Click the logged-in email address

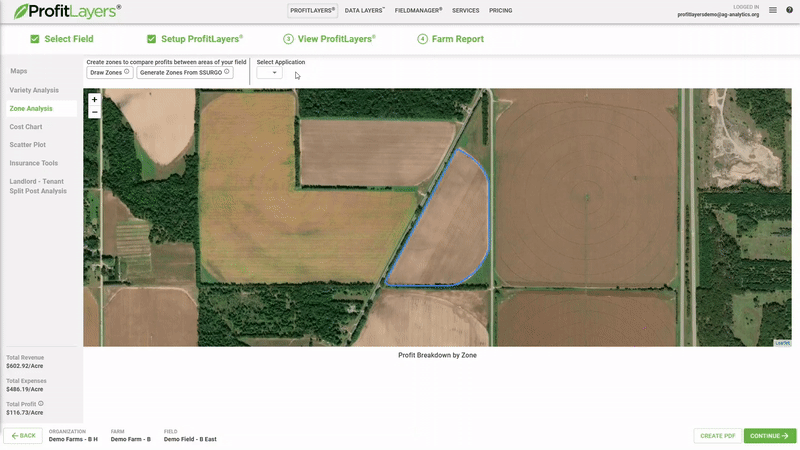click(718, 14)
